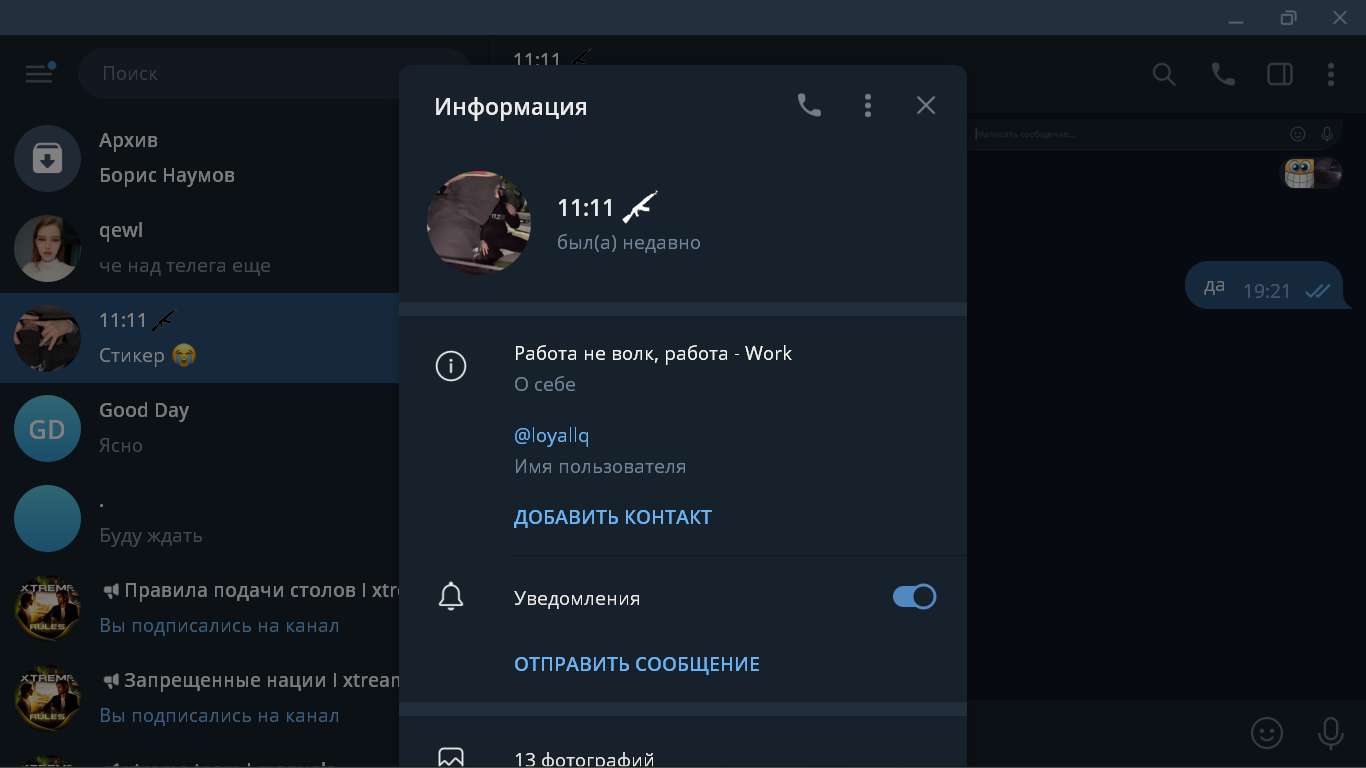Search in chat via magnifier icon
The width and height of the screenshot is (1366, 768).
click(x=1164, y=74)
